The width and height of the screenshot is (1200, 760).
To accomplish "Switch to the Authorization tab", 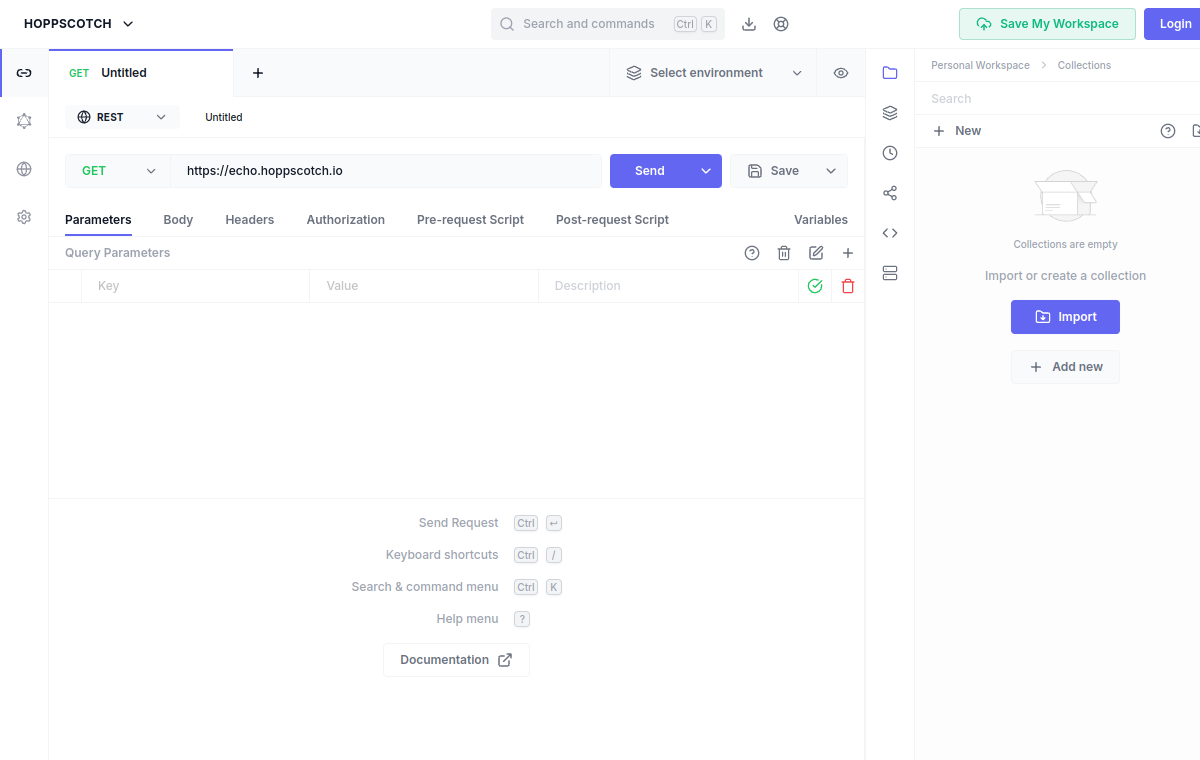I will click(346, 220).
